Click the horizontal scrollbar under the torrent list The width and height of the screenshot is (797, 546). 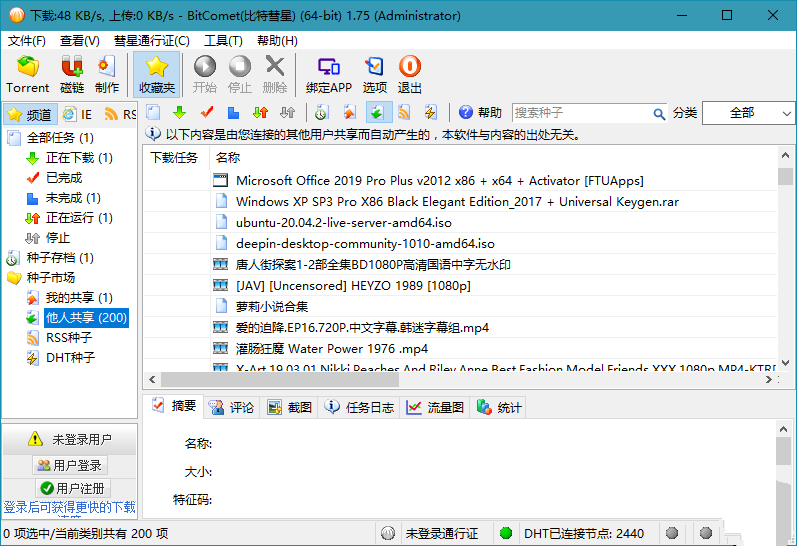(x=460, y=380)
